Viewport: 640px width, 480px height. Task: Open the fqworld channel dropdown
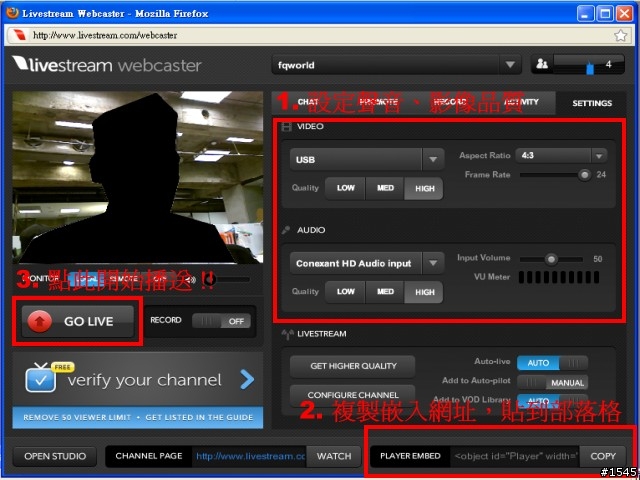tap(396, 65)
